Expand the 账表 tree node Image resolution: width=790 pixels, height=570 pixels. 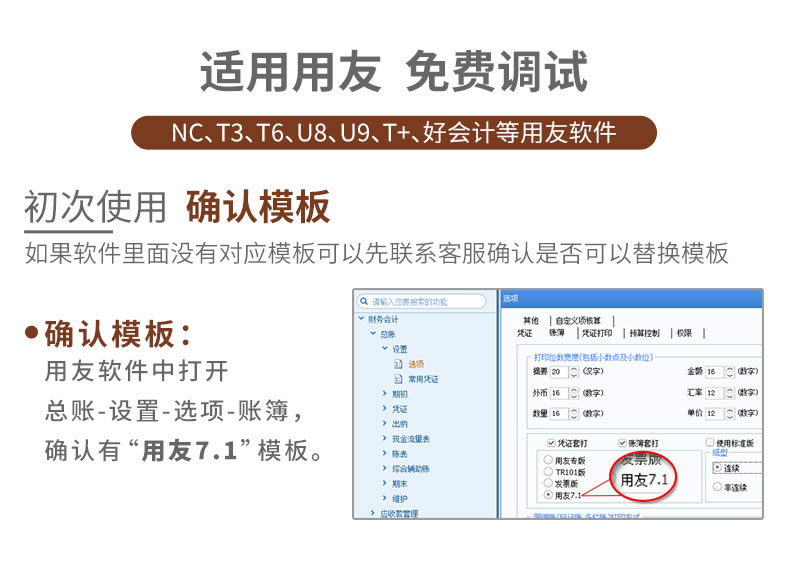[385, 453]
